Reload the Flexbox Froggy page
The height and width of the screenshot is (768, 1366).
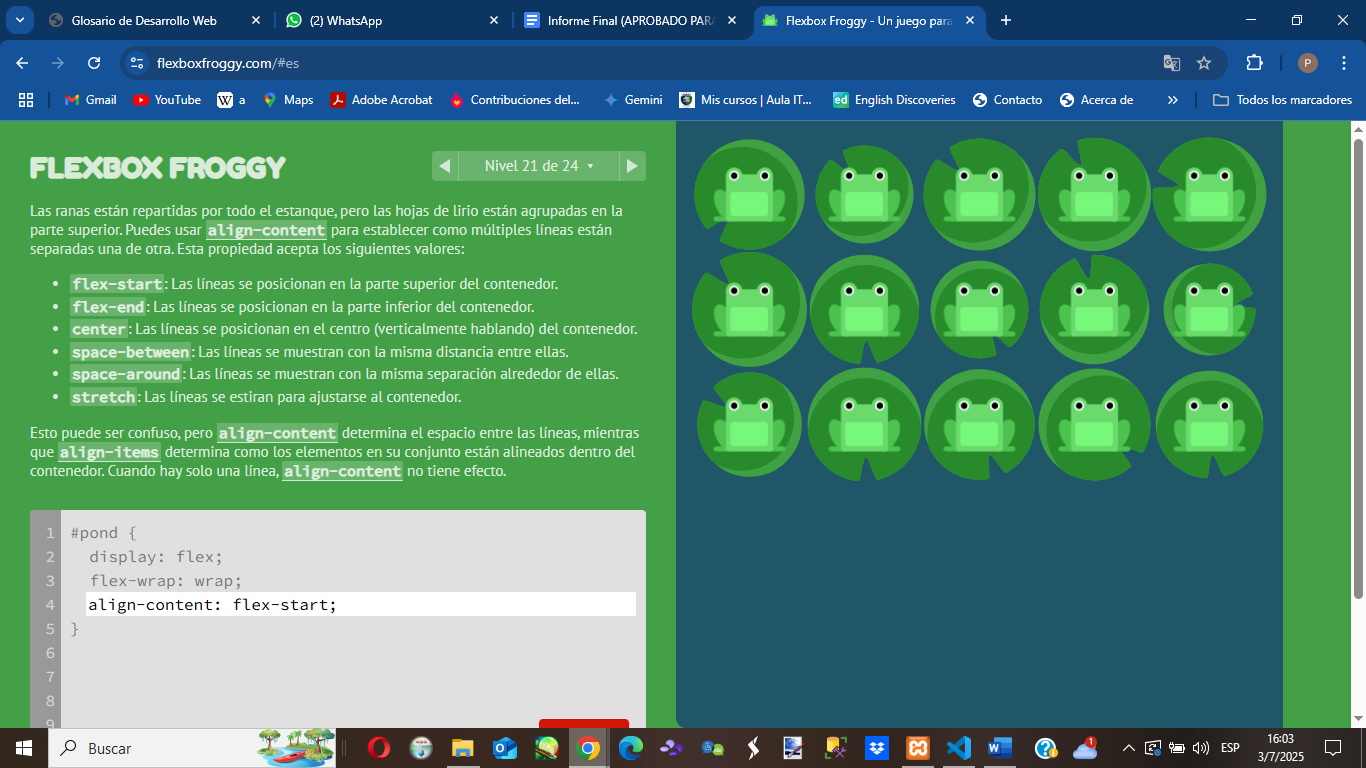pyautogui.click(x=94, y=63)
